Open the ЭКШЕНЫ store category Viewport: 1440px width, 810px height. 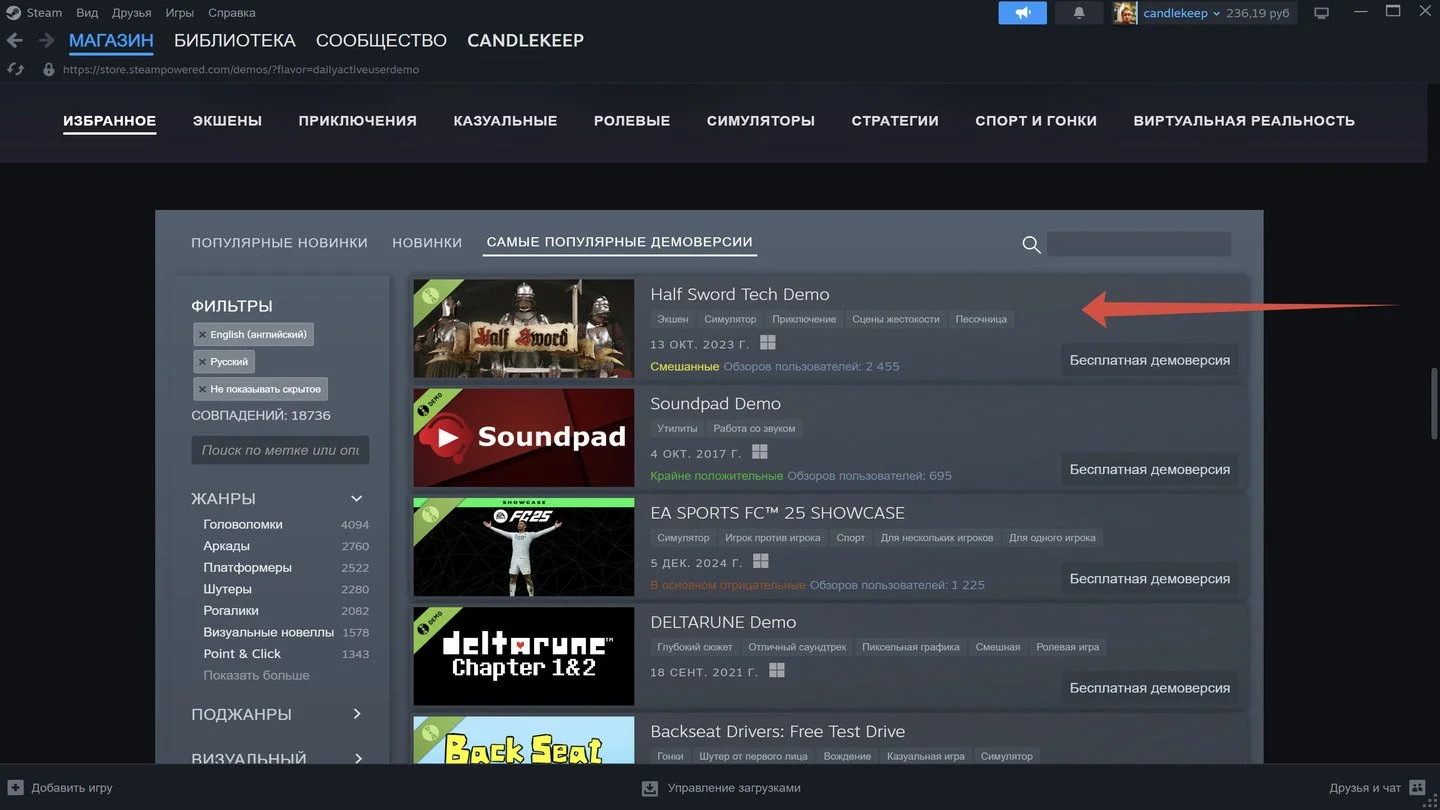click(x=227, y=121)
